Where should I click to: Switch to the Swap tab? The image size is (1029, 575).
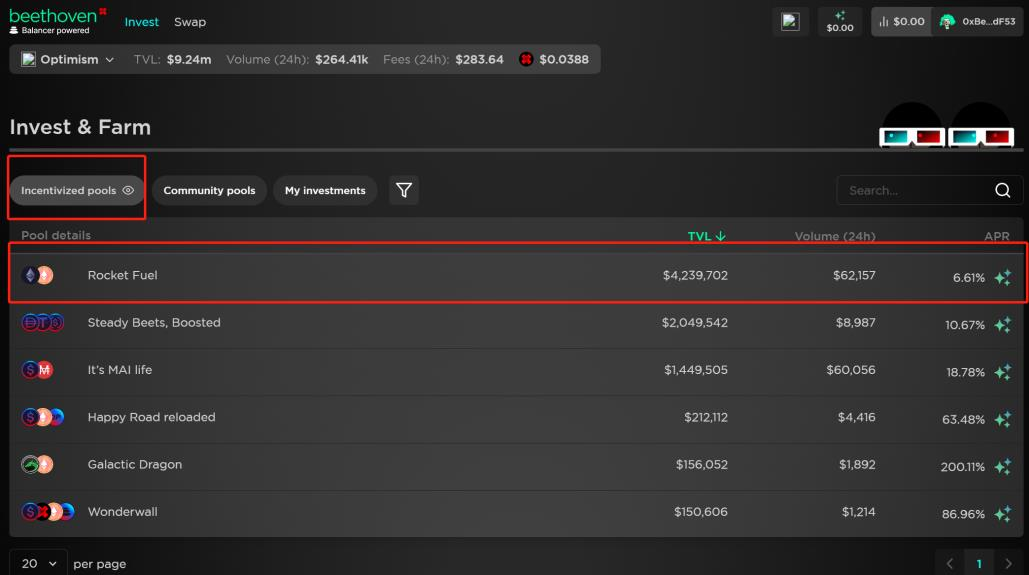(x=190, y=22)
